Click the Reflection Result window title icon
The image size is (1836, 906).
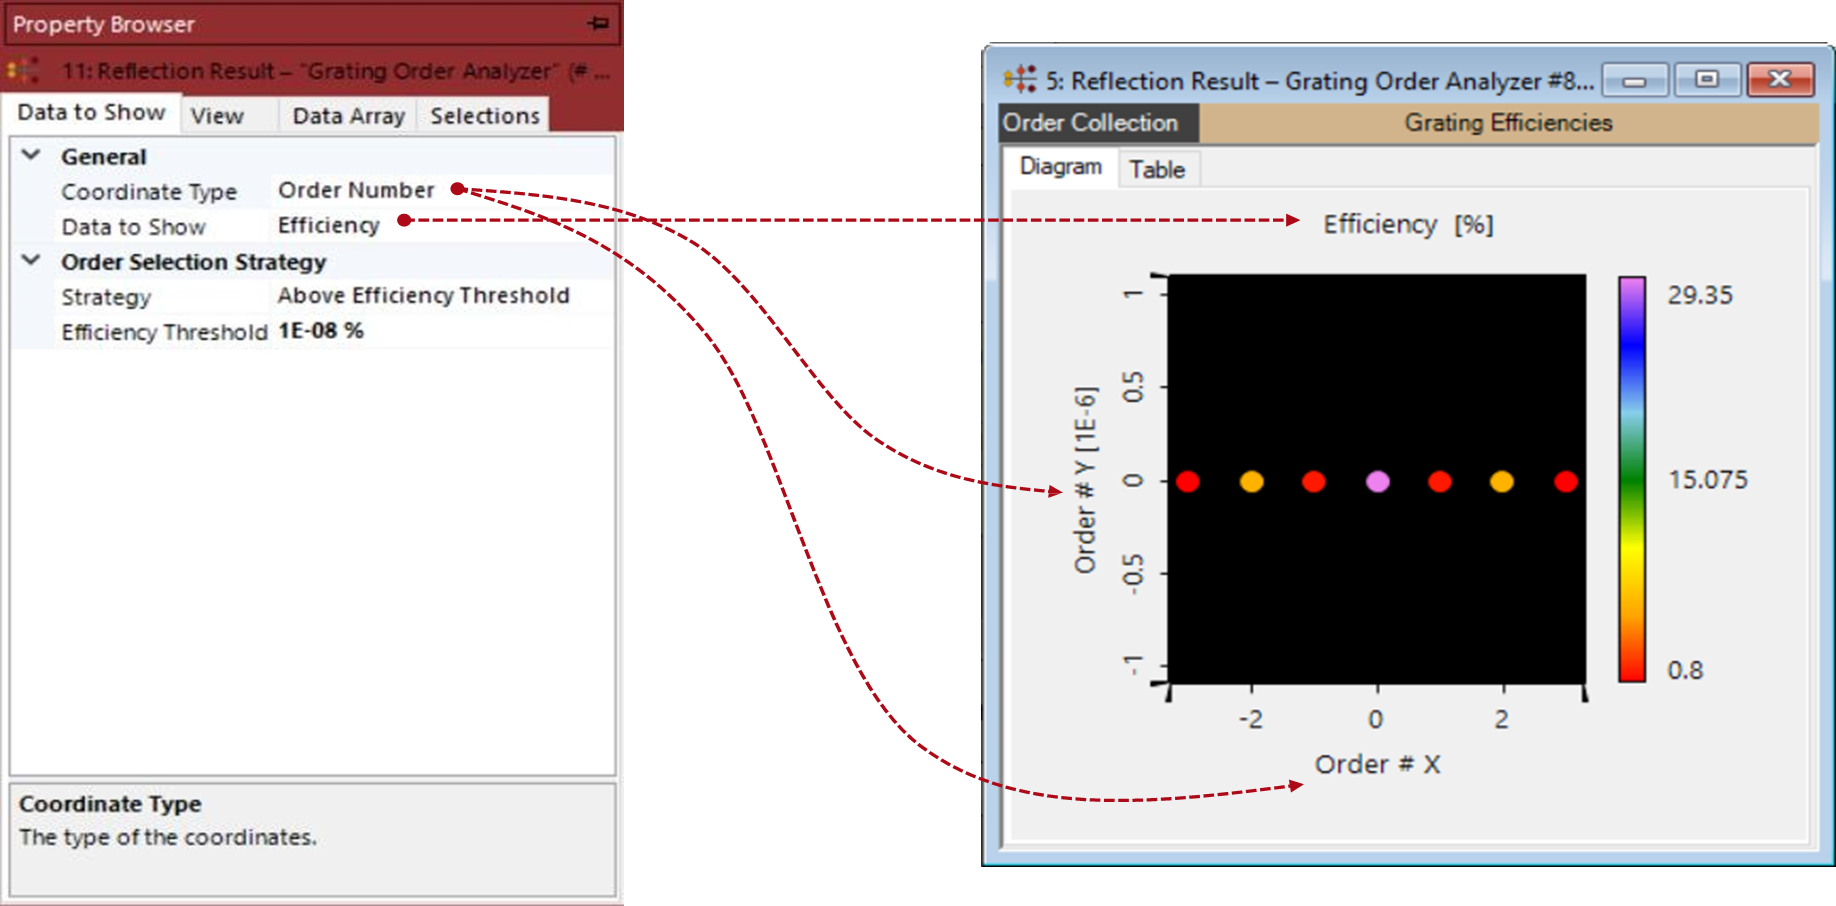(x=1020, y=80)
